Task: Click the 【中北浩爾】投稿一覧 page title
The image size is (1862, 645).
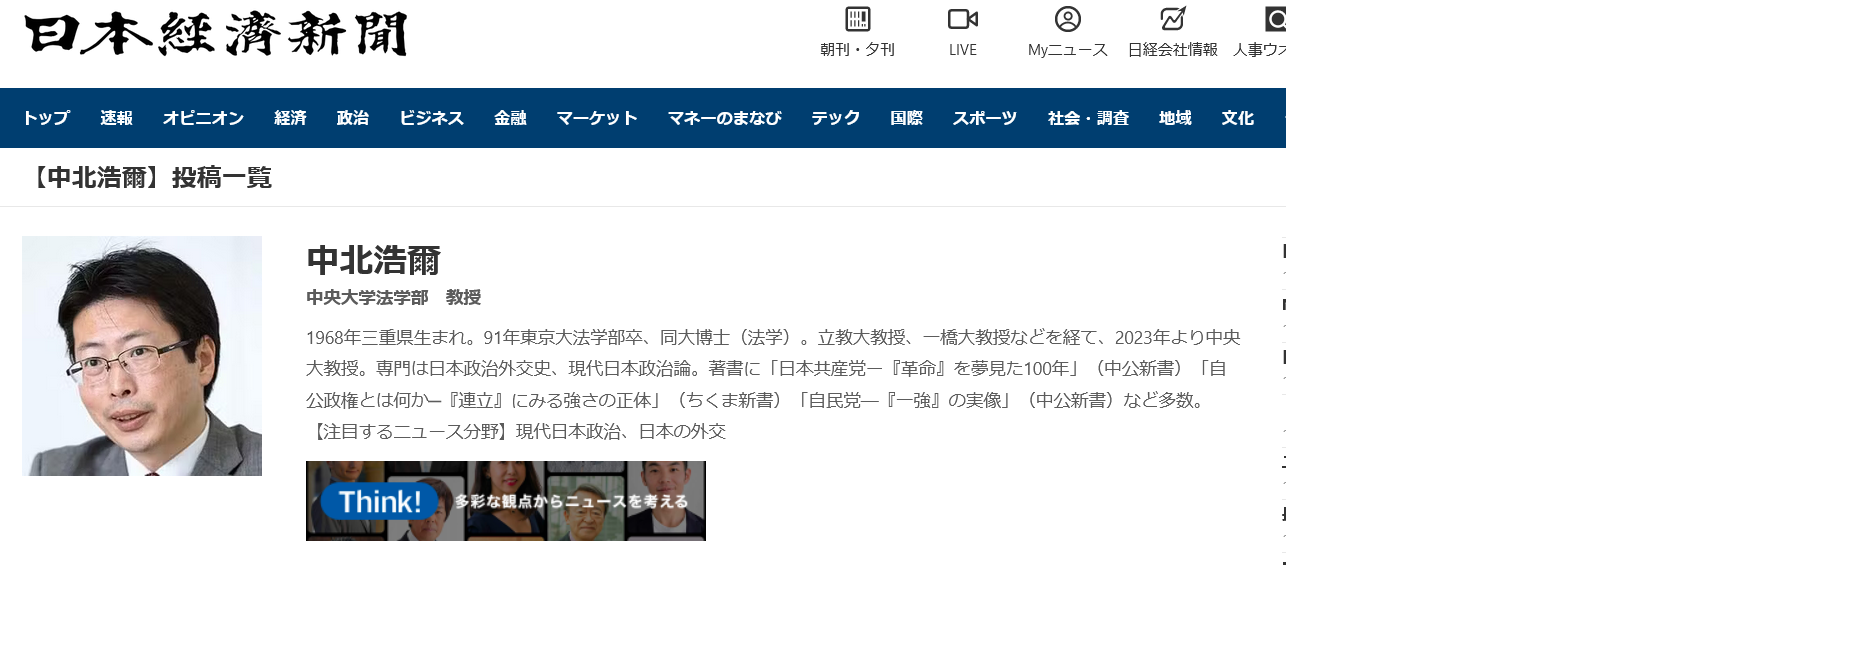Action: coord(148,178)
